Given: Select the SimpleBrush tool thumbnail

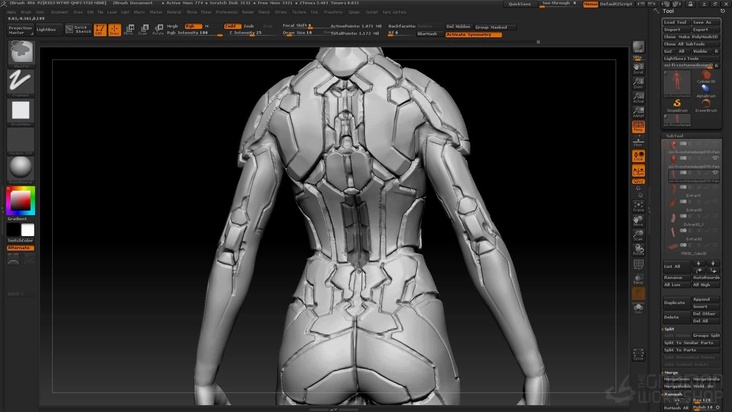Looking at the screenshot, I should coord(677,105).
